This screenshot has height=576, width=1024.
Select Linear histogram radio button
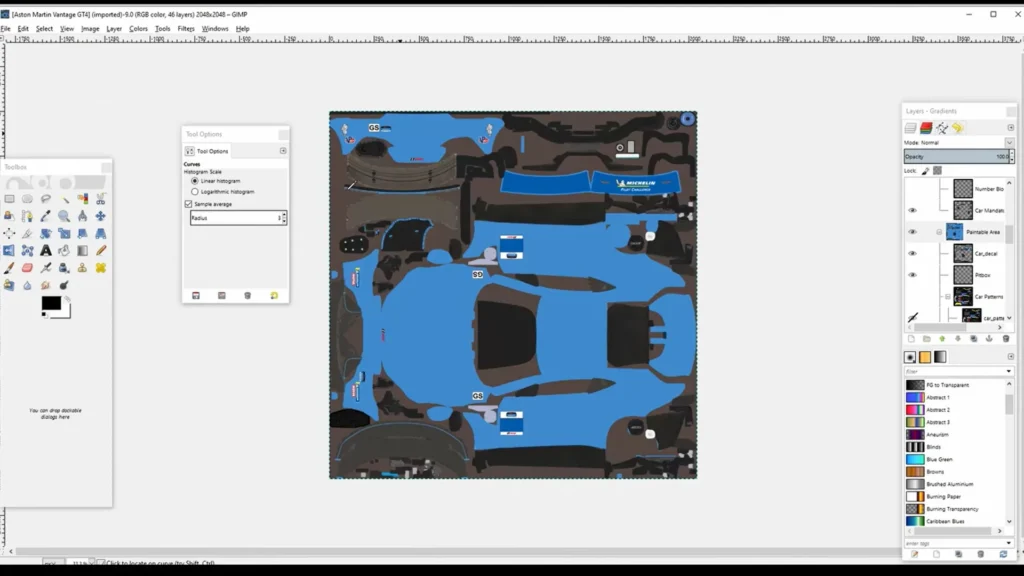click(x=195, y=181)
